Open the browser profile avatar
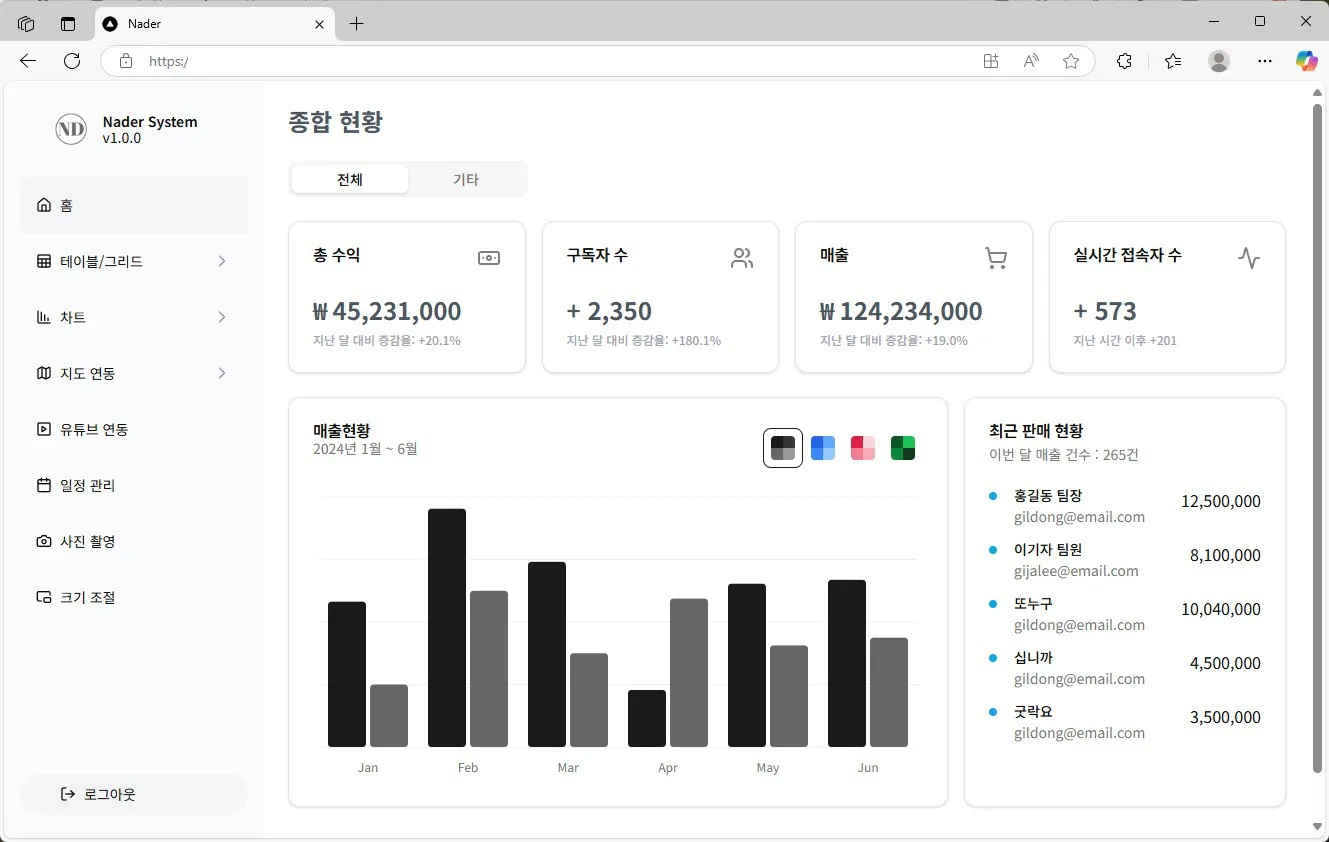1329x842 pixels. tap(1219, 61)
